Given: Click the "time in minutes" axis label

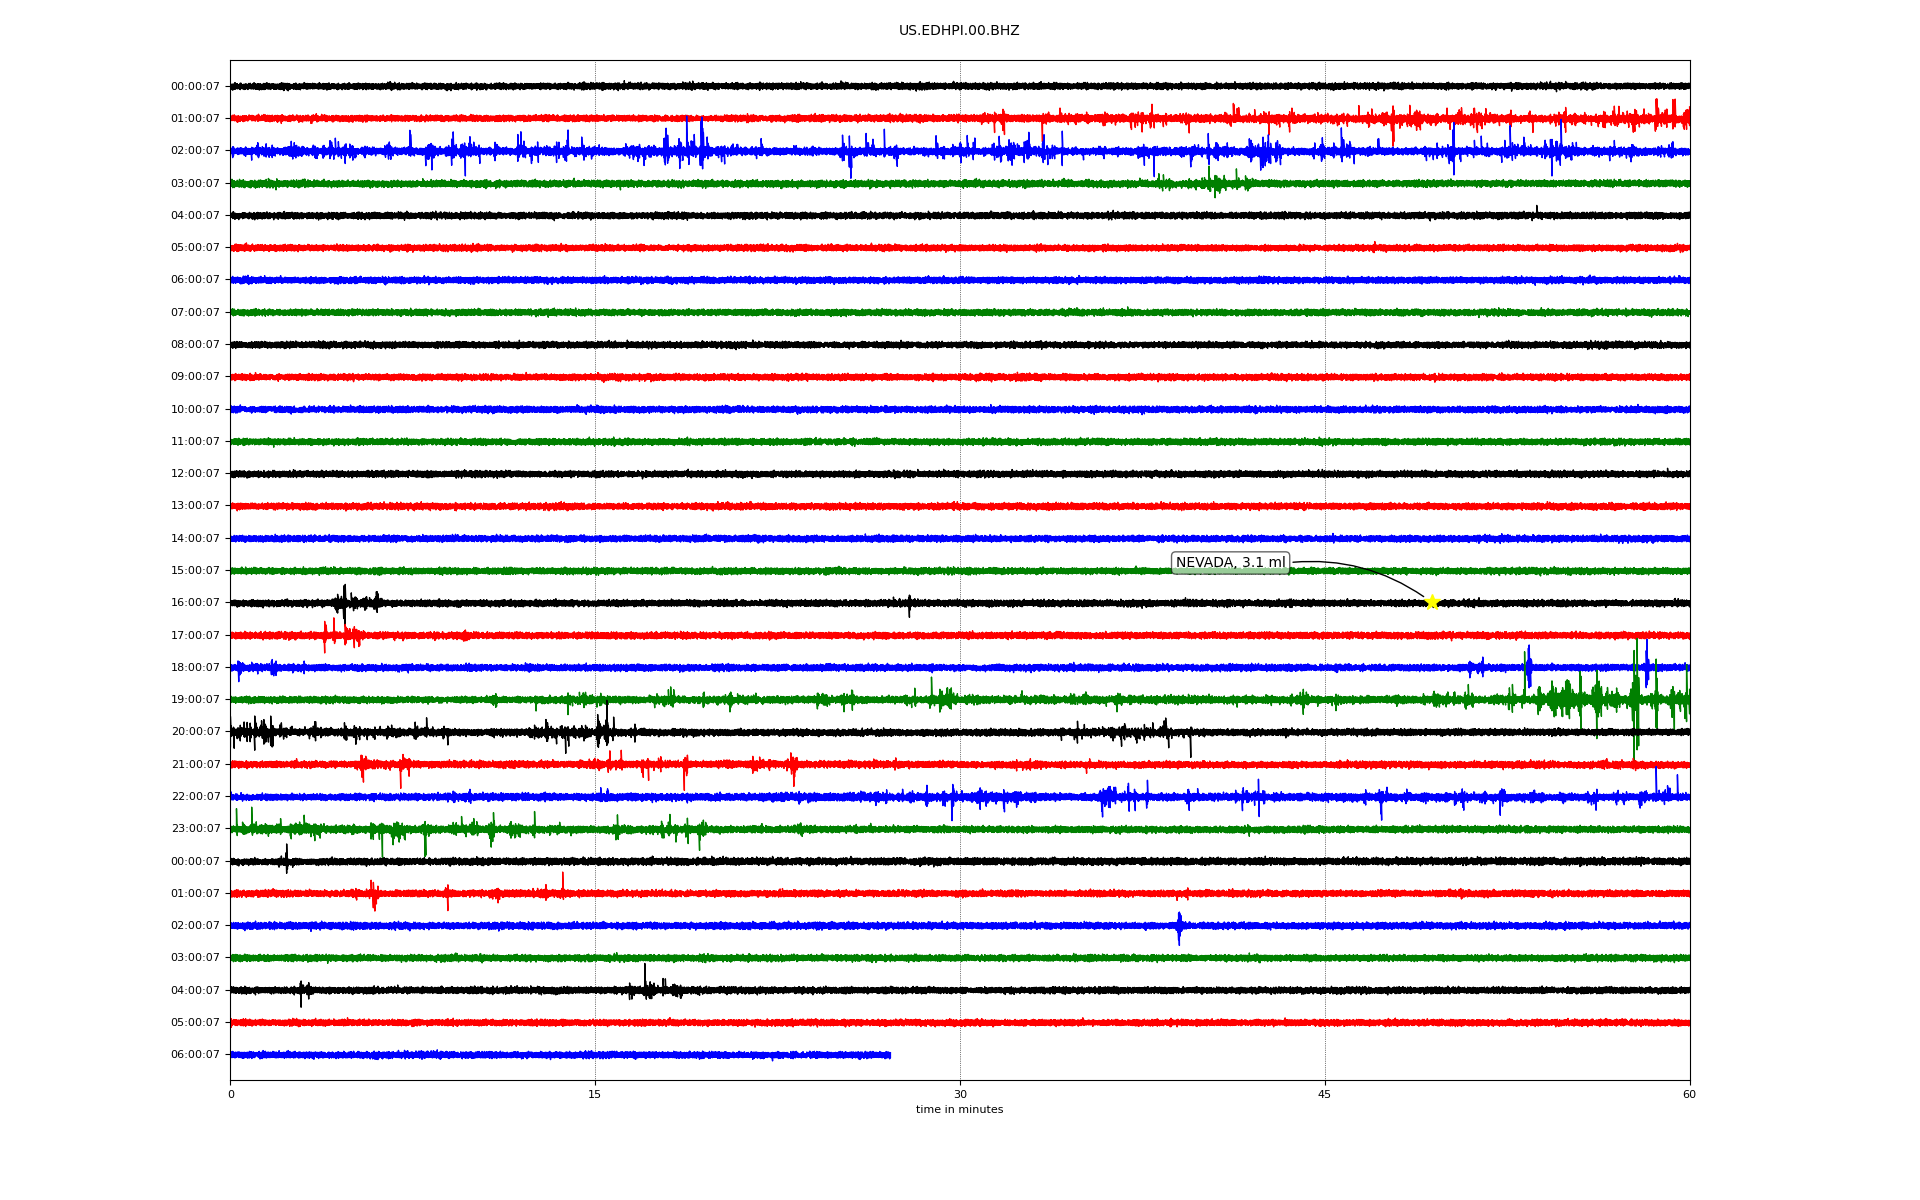Looking at the screenshot, I should 958,1110.
